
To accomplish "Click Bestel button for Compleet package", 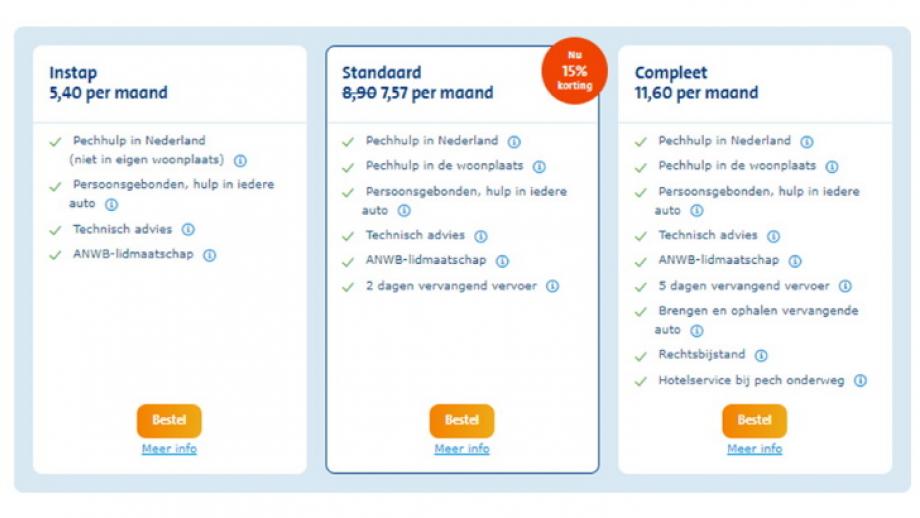I will pyautogui.click(x=755, y=421).
